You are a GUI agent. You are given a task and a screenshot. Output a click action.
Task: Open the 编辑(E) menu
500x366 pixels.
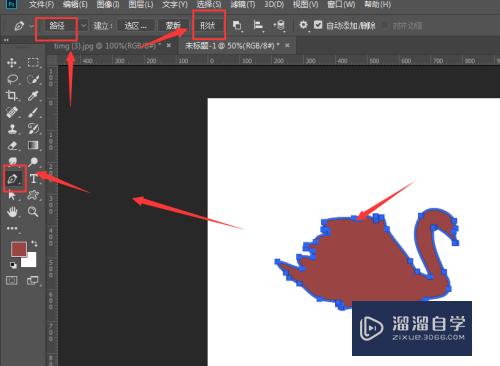(x=75, y=5)
